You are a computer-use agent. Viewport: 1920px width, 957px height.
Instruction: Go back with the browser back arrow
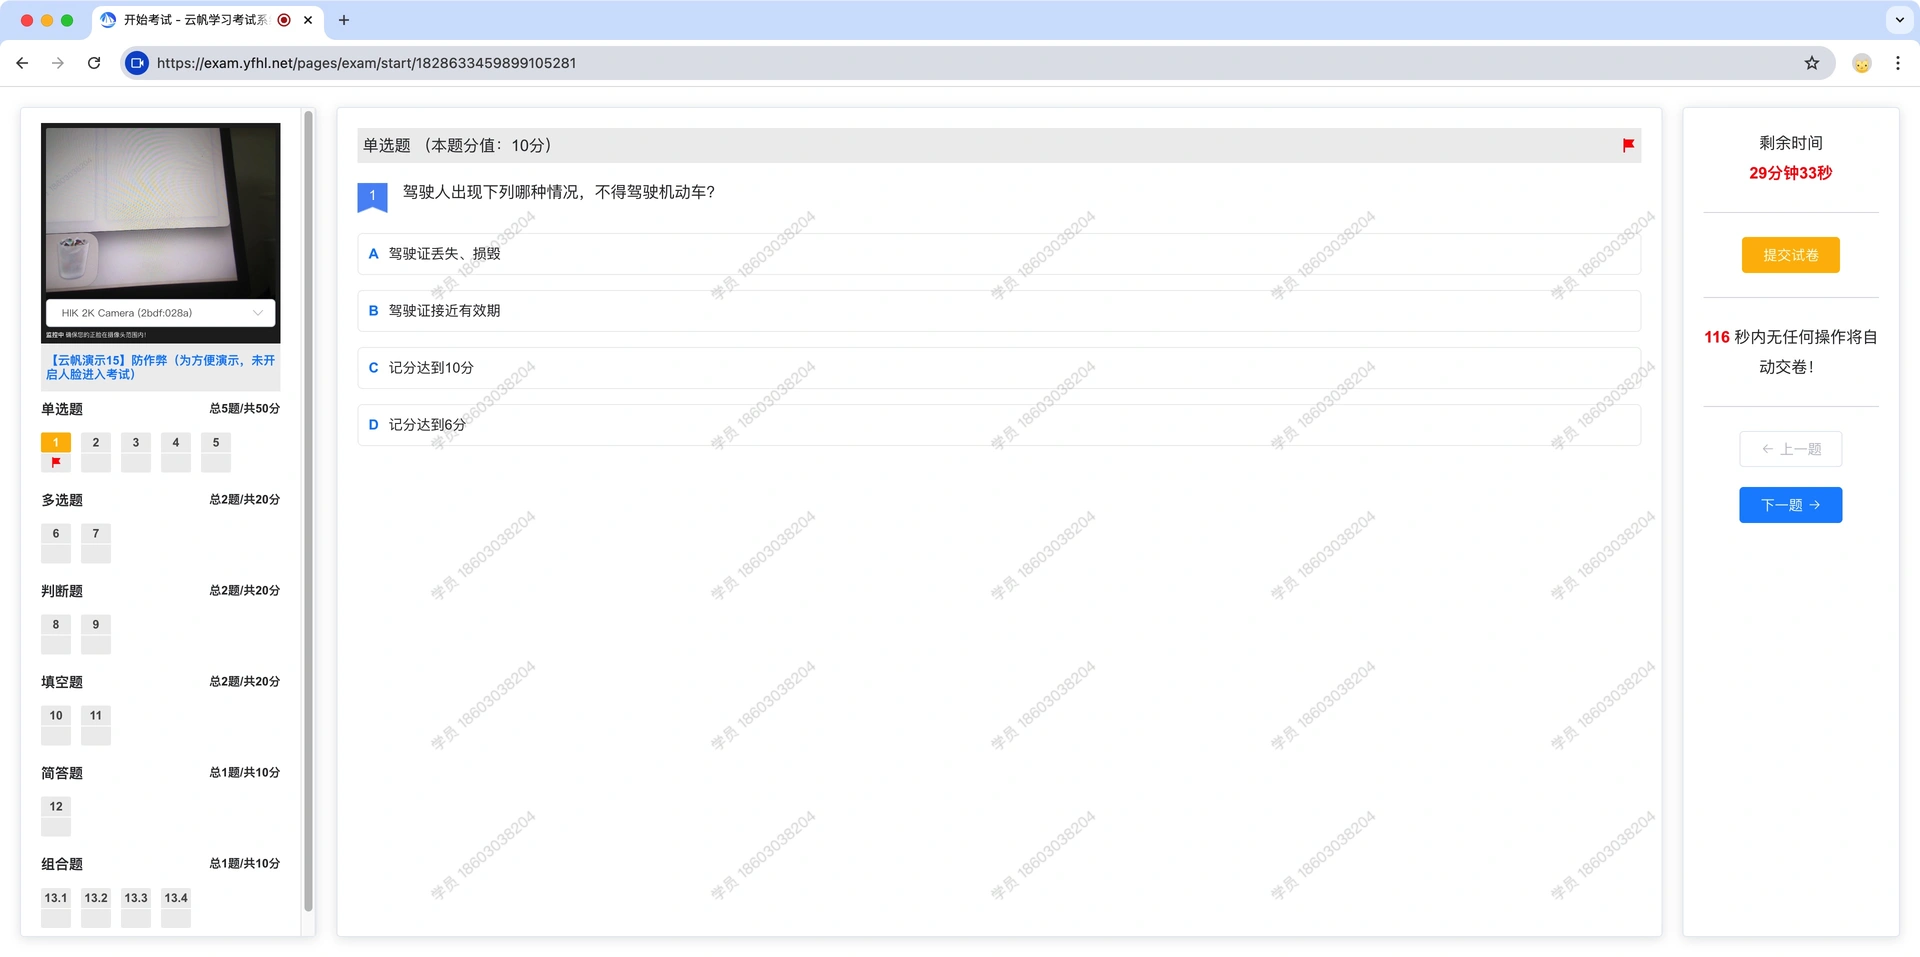pyautogui.click(x=22, y=63)
